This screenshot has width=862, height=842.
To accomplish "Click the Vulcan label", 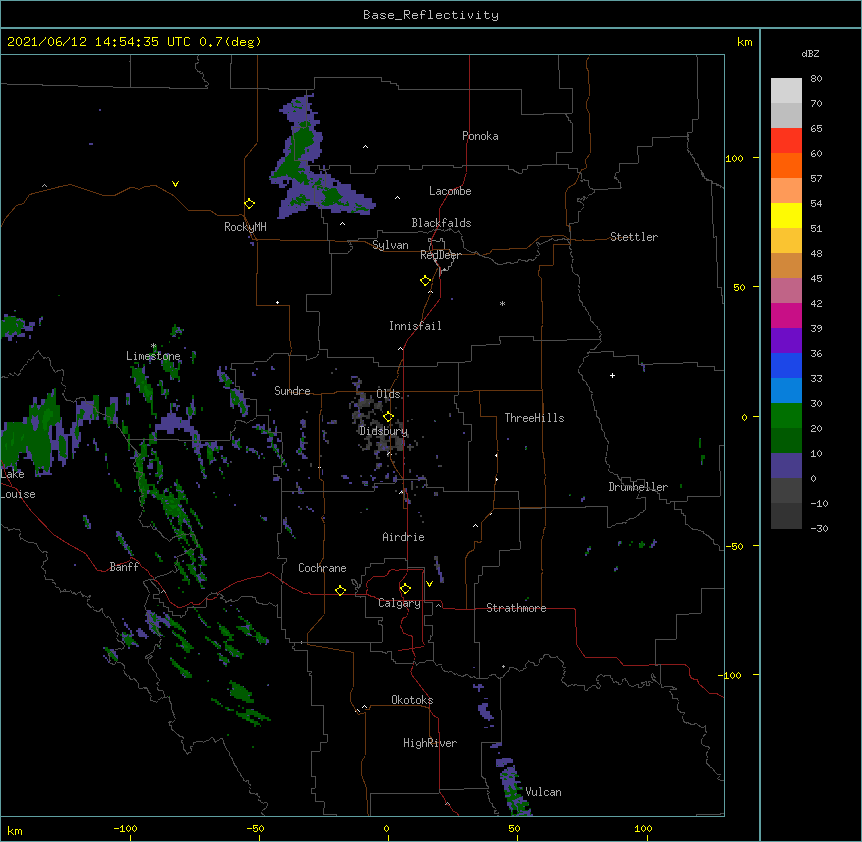I will tap(543, 792).
